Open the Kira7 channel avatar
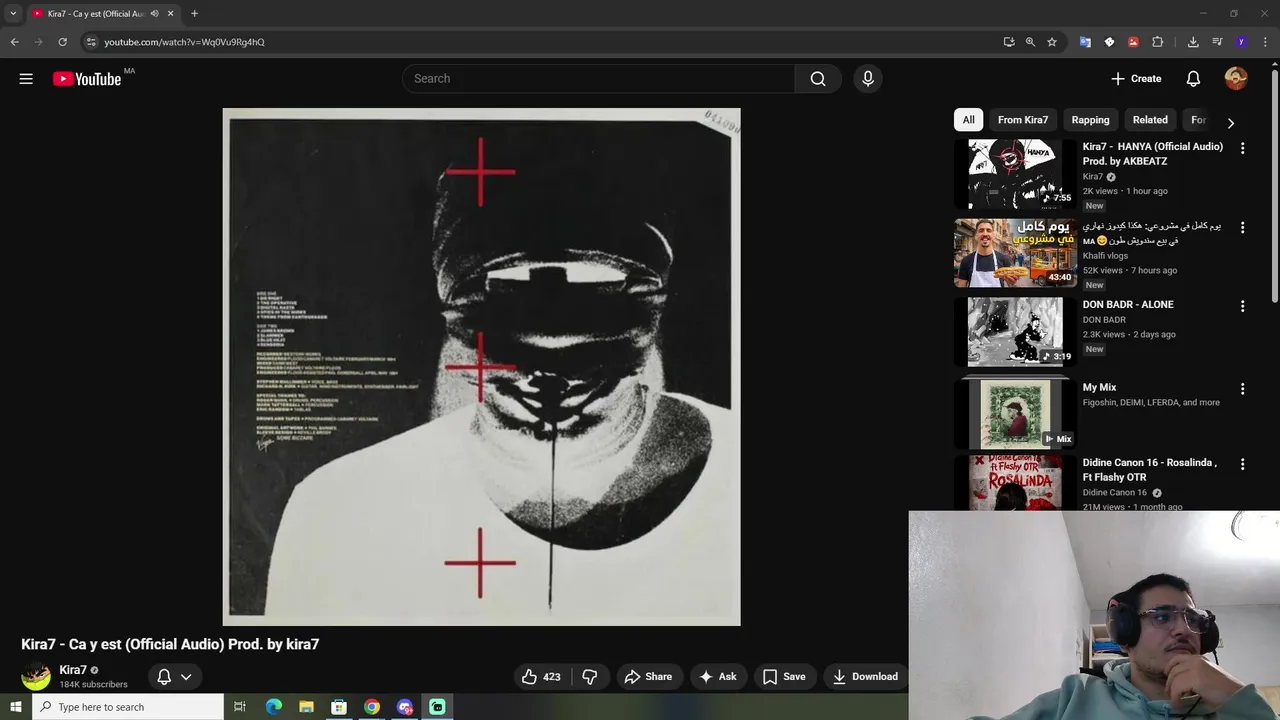1280x720 pixels. click(x=36, y=677)
